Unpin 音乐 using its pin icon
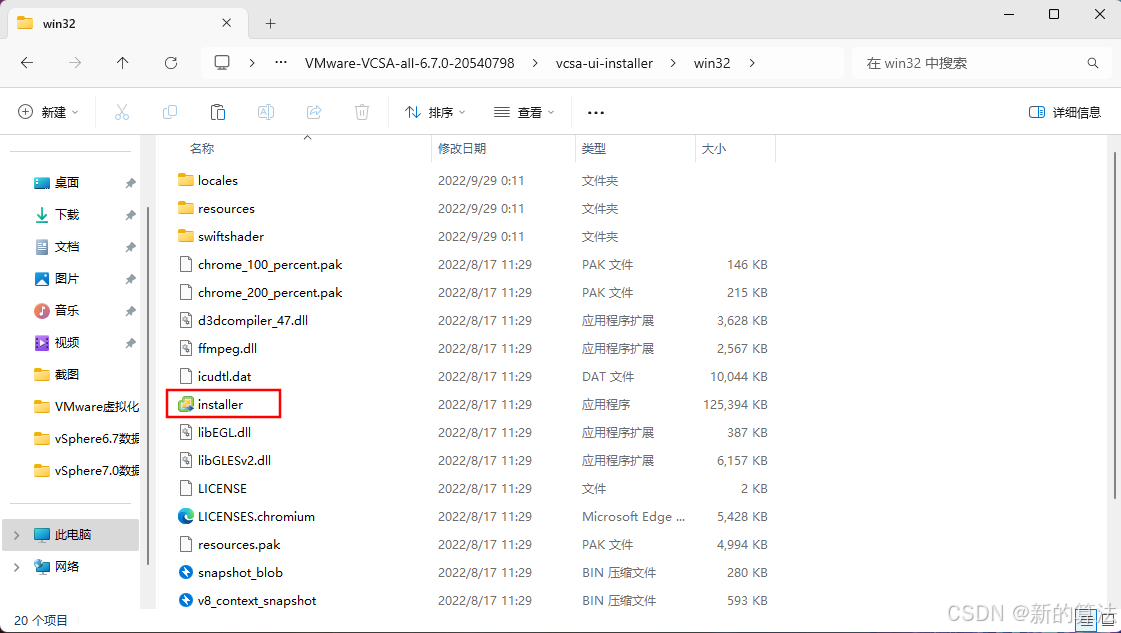1121x633 pixels. [130, 311]
